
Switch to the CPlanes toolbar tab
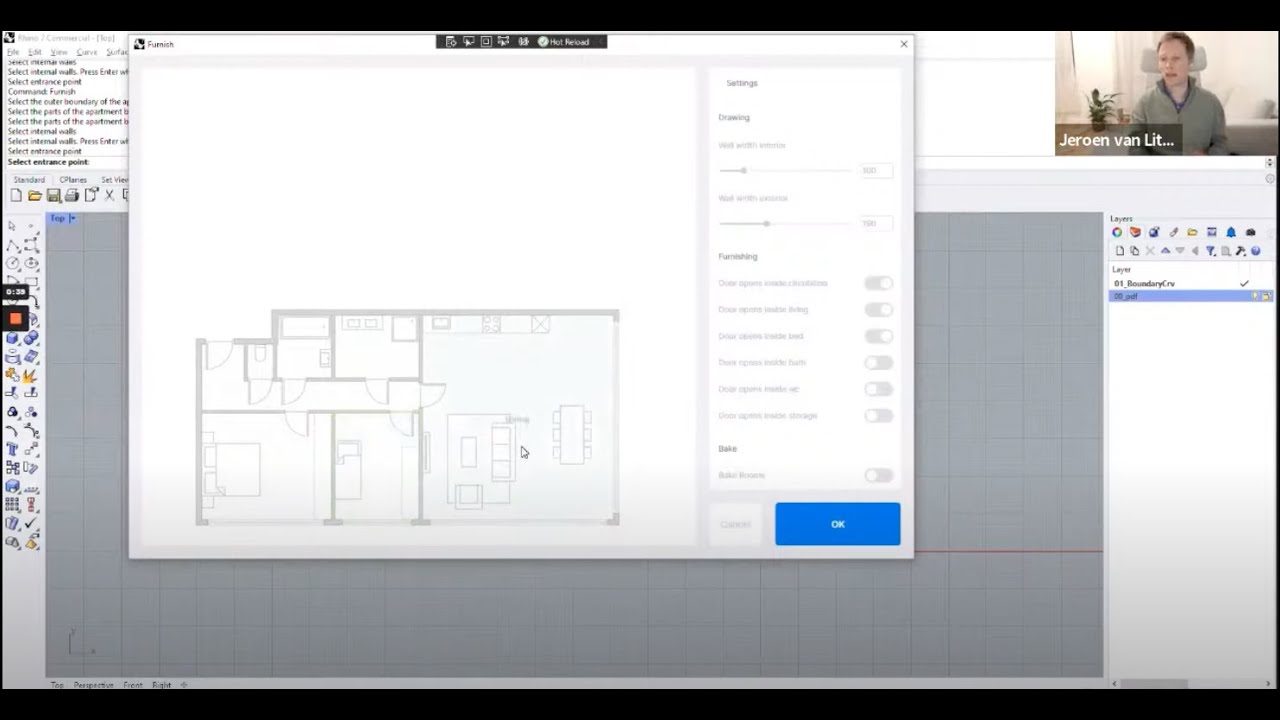73,180
